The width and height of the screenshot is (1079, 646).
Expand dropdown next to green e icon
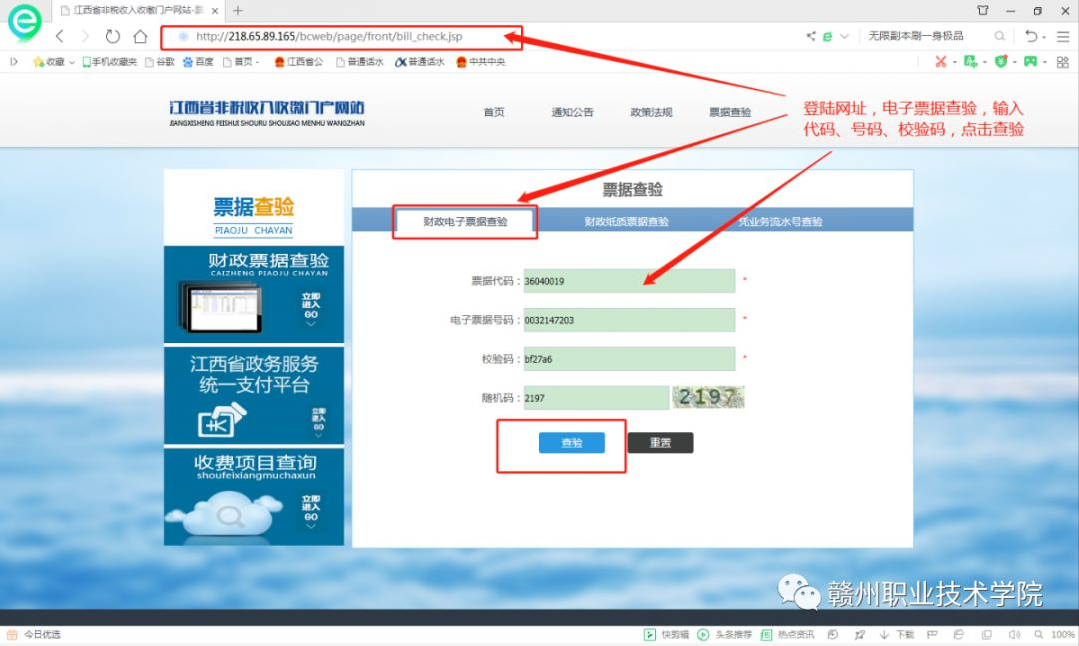(845, 37)
